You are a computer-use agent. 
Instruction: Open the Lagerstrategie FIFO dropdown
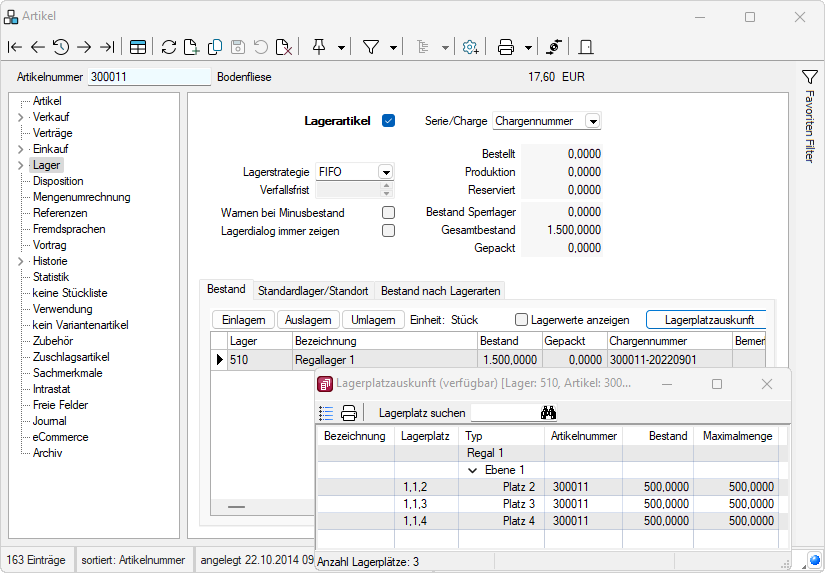(x=385, y=172)
